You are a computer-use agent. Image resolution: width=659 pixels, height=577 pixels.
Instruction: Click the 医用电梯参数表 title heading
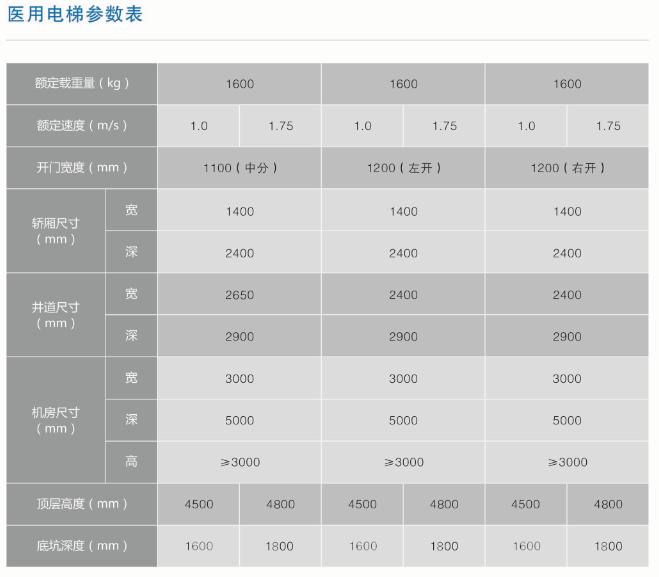click(x=75, y=14)
